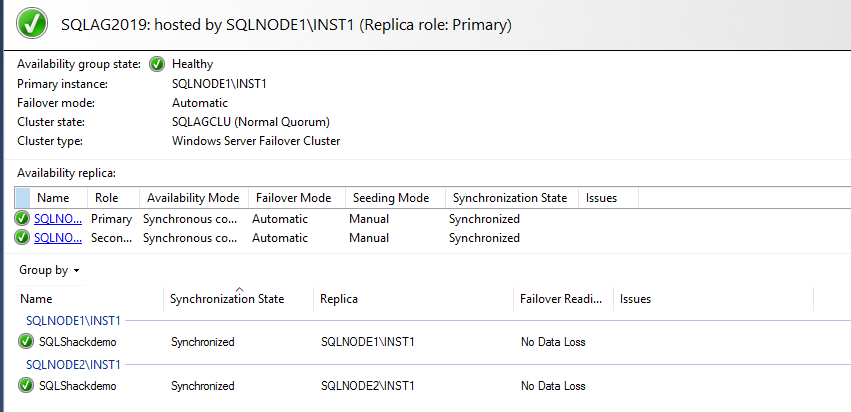
Task: Click the Availability Mode column header
Action: tap(193, 198)
